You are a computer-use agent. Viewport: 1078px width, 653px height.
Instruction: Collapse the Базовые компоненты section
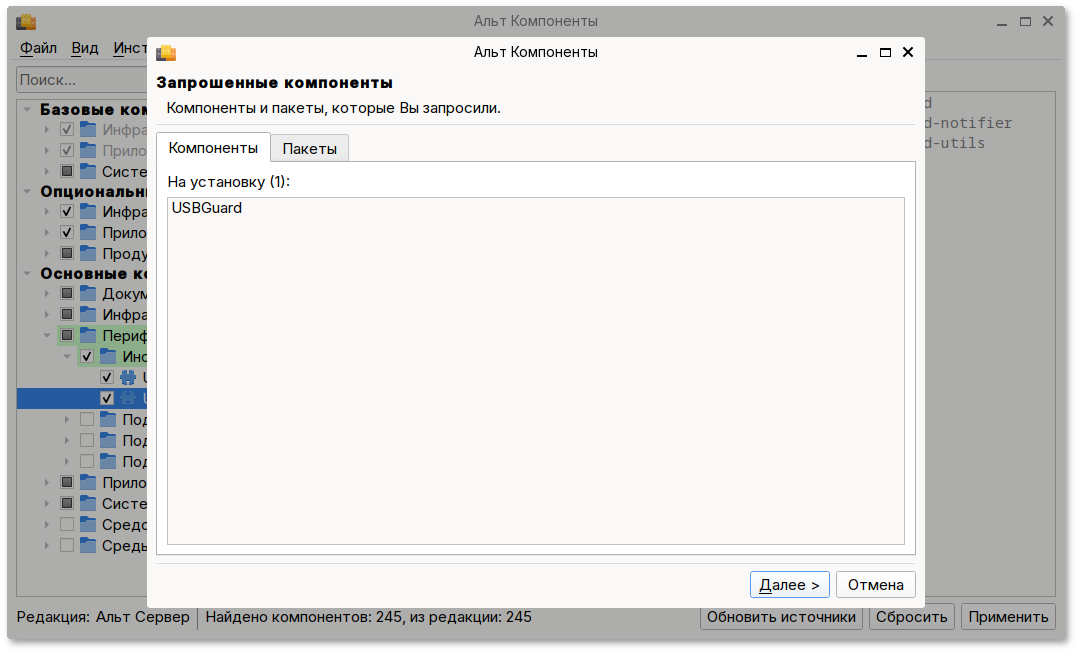pos(27,109)
